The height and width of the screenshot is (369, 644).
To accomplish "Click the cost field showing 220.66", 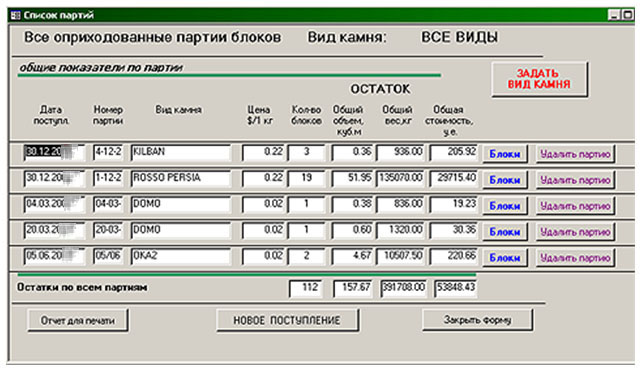I will (x=453, y=256).
